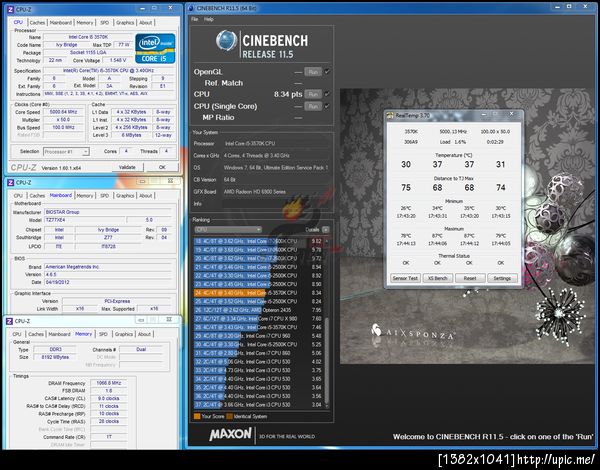Open Graphics tab in CPU-Z processor window
Image resolution: width=600 pixels, height=470 pixels.
click(x=125, y=23)
